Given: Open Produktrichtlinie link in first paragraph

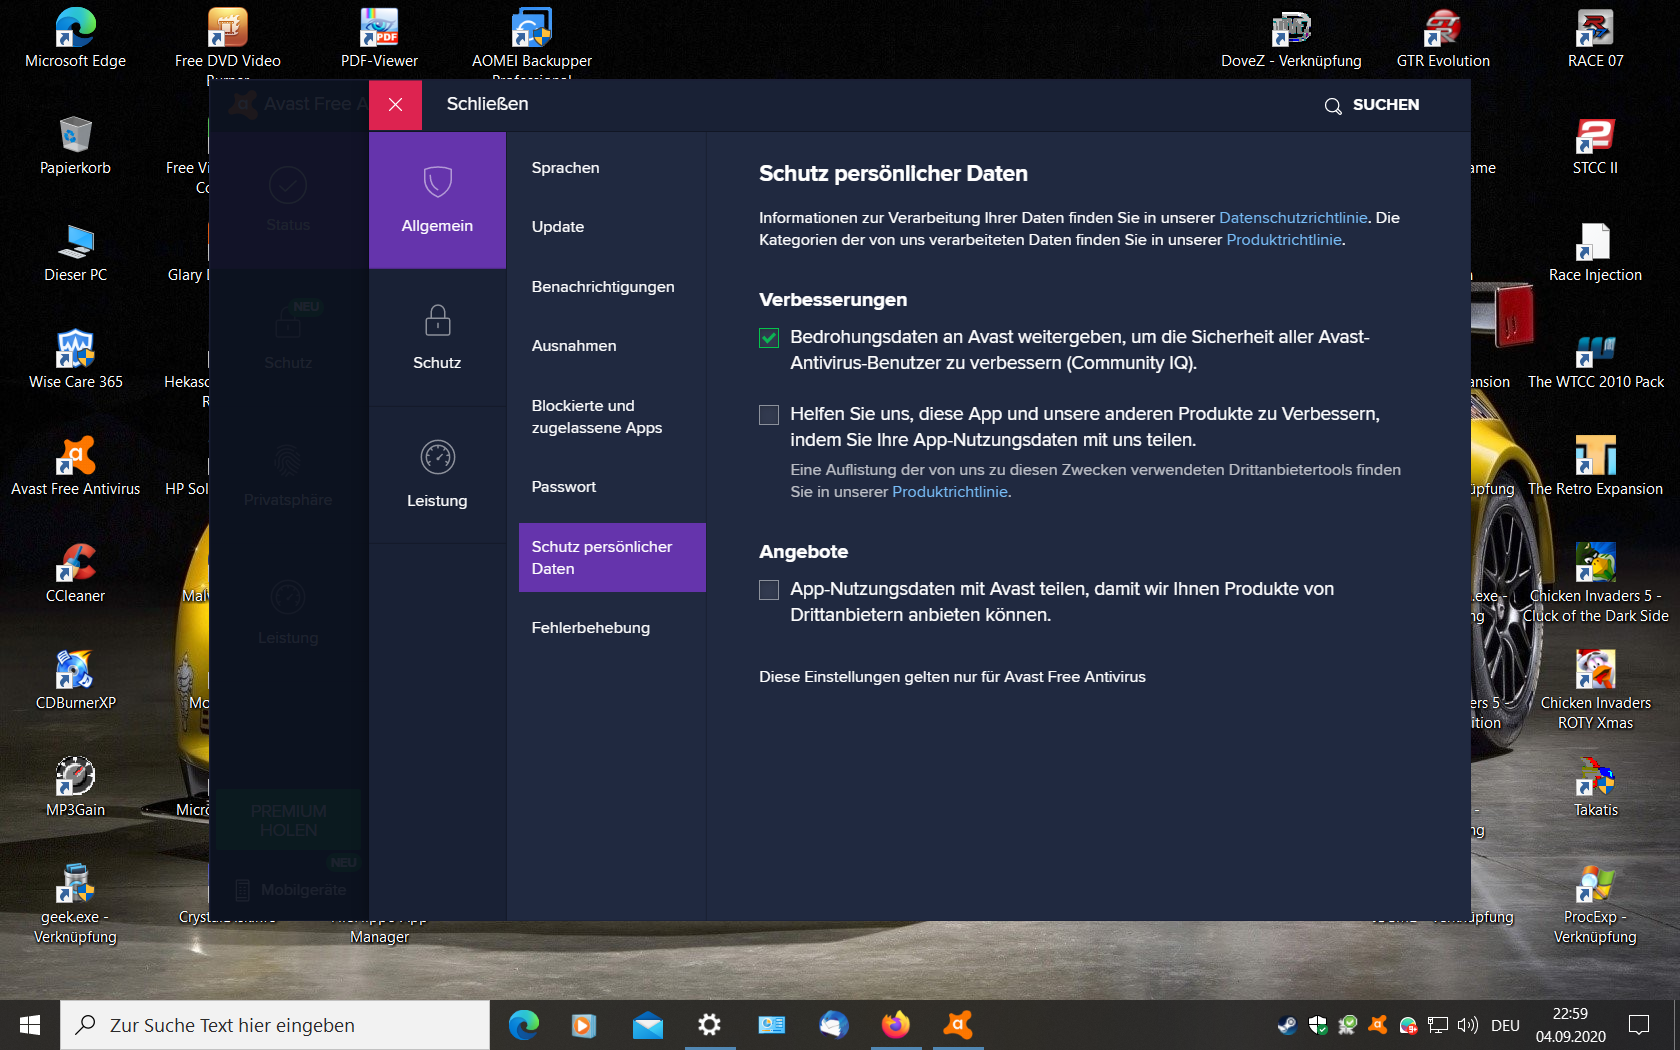Looking at the screenshot, I should [x=1284, y=240].
